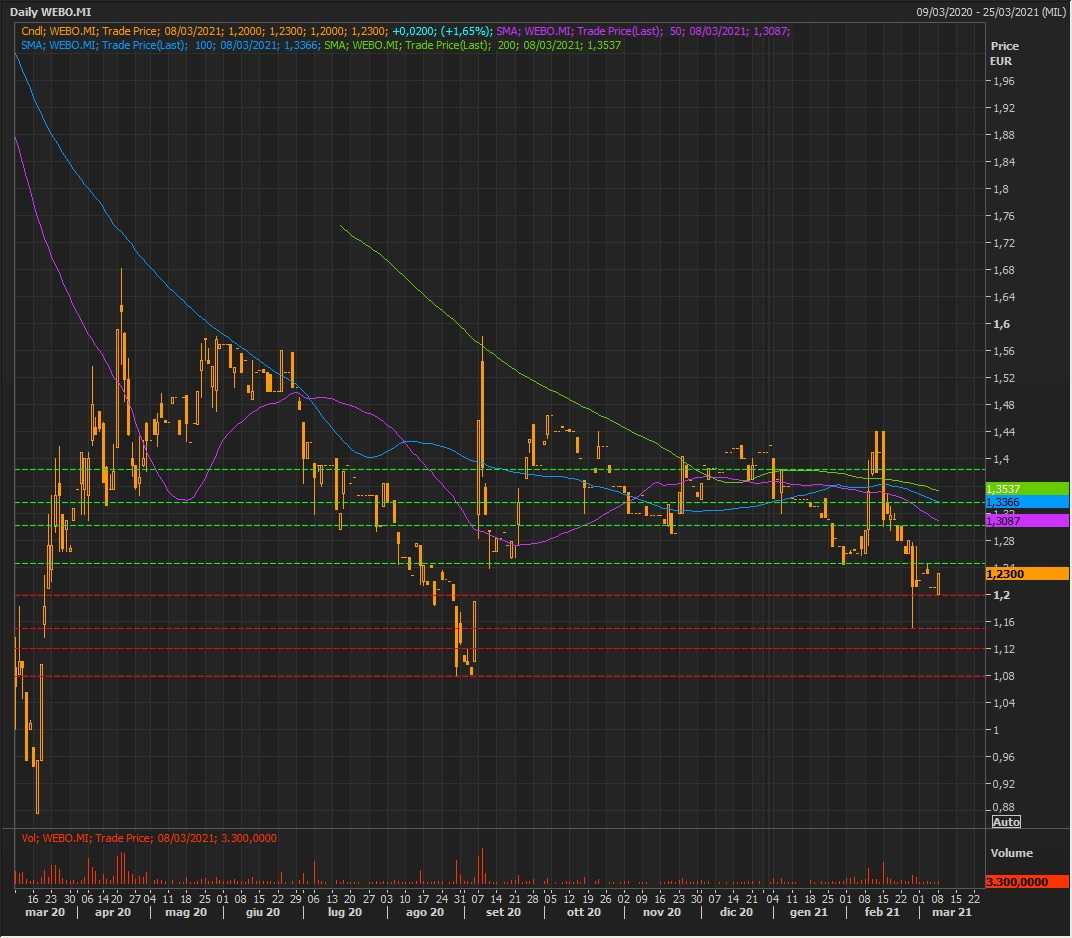Click the orange 1,2300 last price tag
The height and width of the screenshot is (938, 1072).
point(1012,574)
